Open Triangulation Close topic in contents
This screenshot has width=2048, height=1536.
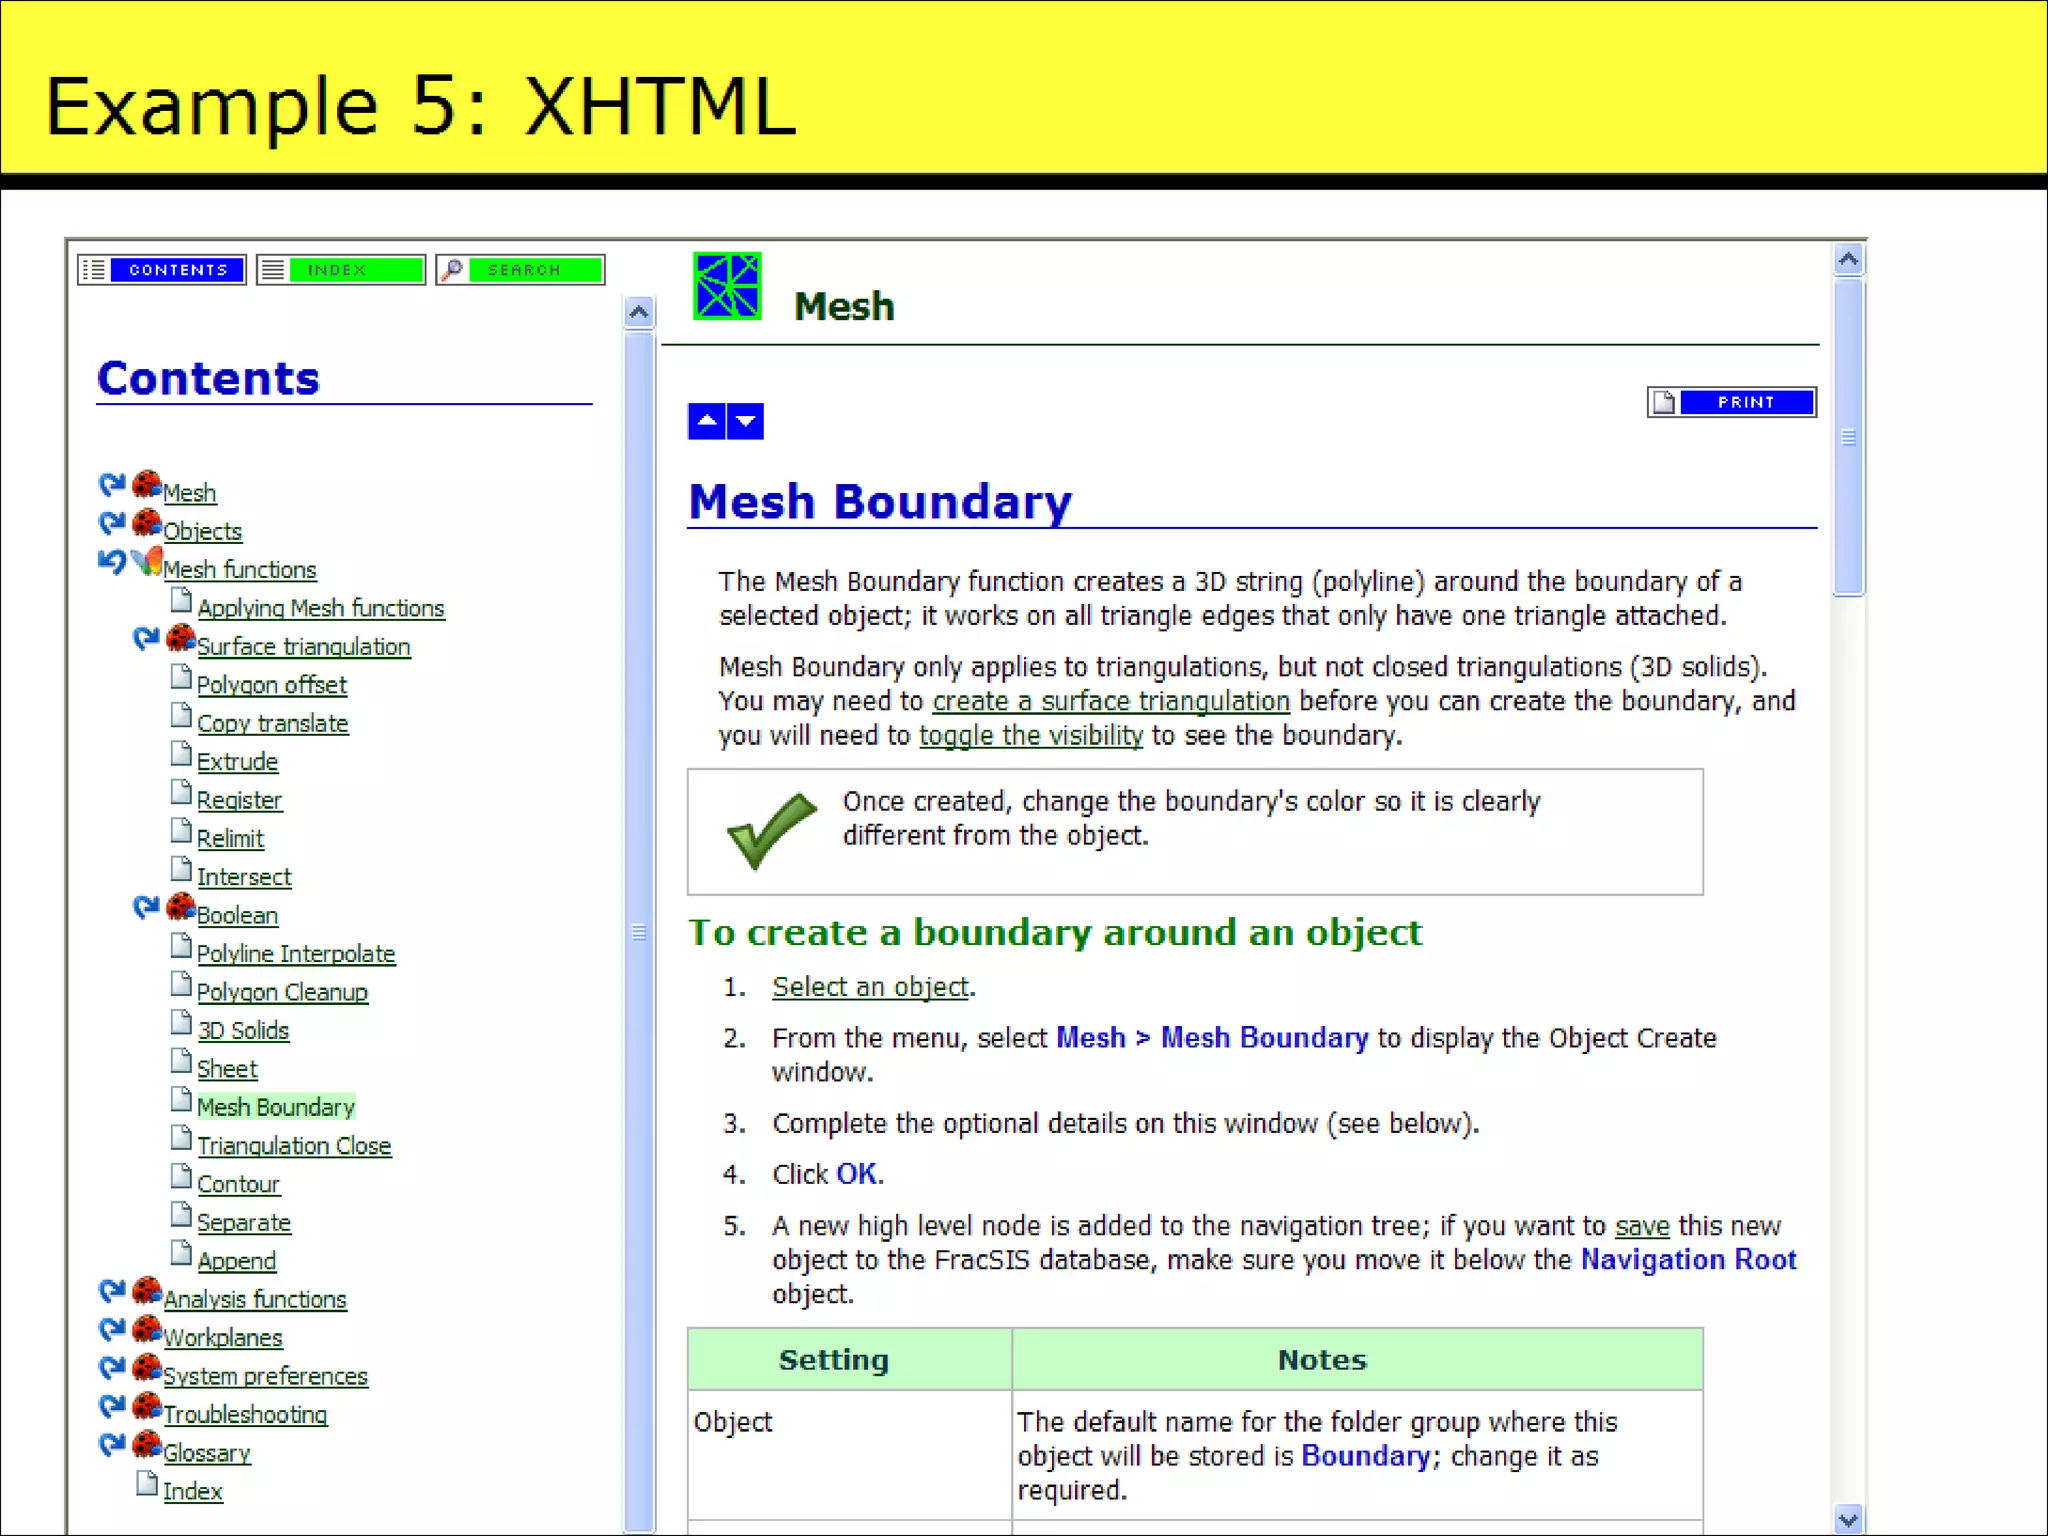pyautogui.click(x=293, y=1146)
